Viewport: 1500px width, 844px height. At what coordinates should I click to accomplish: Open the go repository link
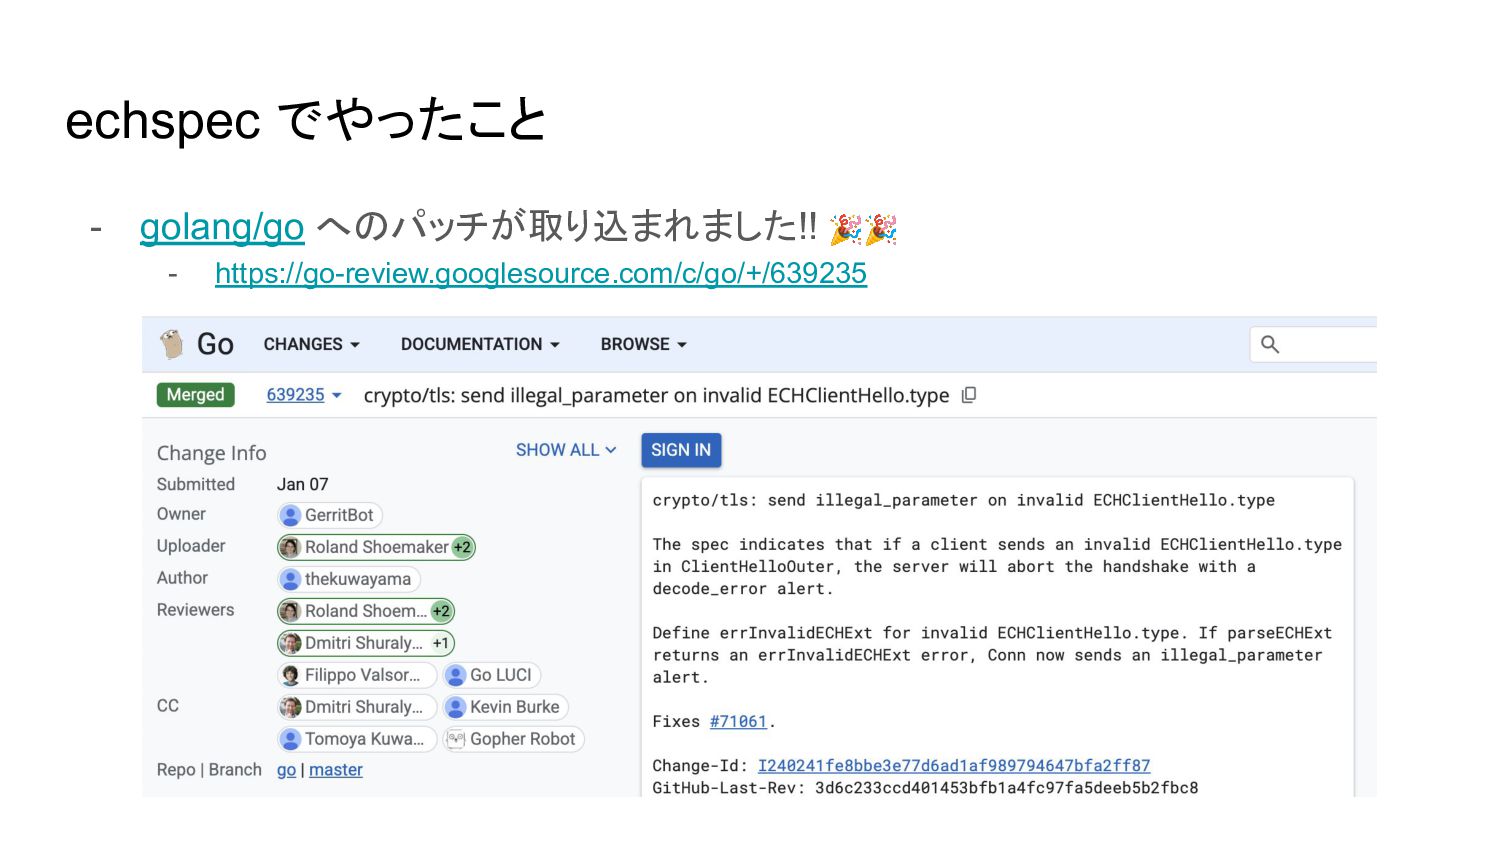[286, 770]
